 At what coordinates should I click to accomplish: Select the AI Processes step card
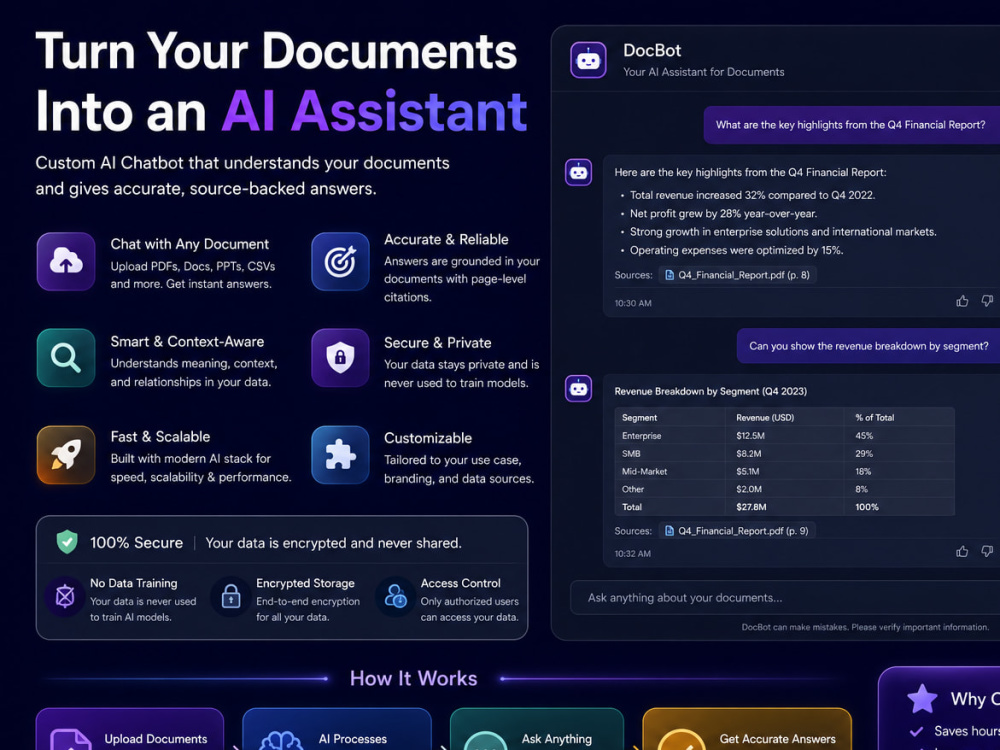click(337, 729)
